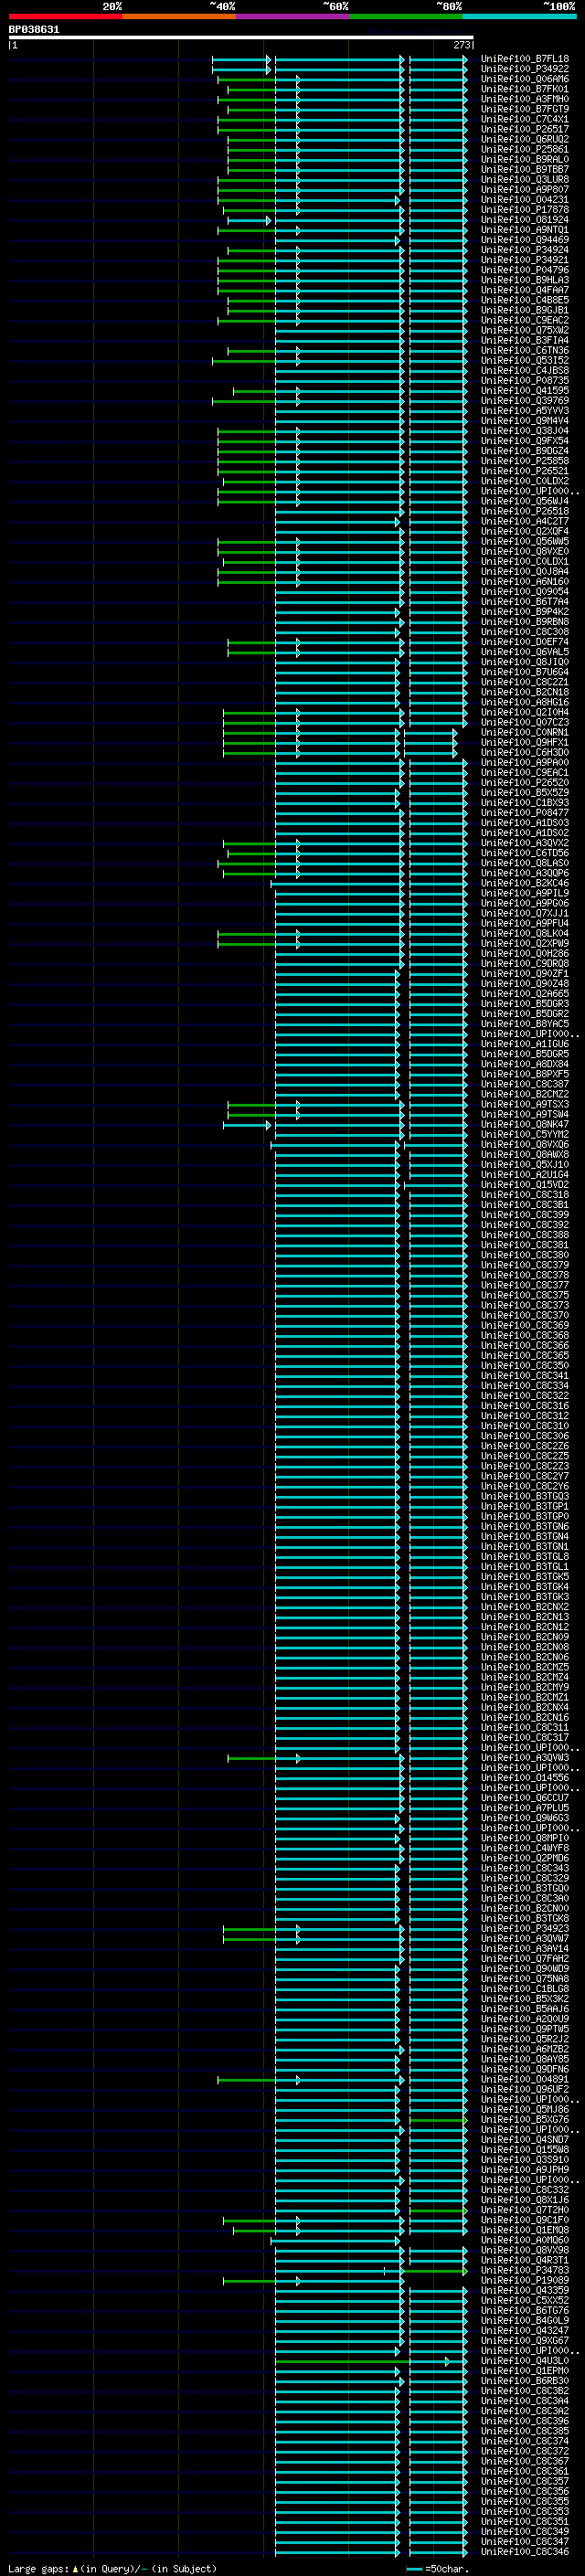585x2576 pixels.
Task: Select hit UniRef100_C4B8E5
Action: click(524, 300)
